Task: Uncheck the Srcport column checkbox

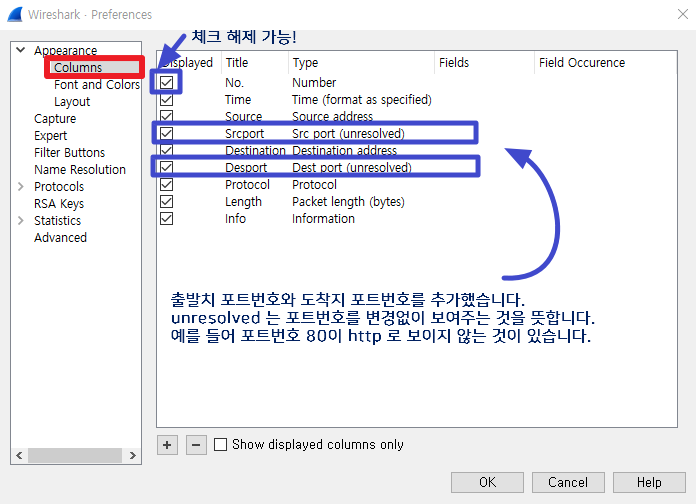Action: 166,133
